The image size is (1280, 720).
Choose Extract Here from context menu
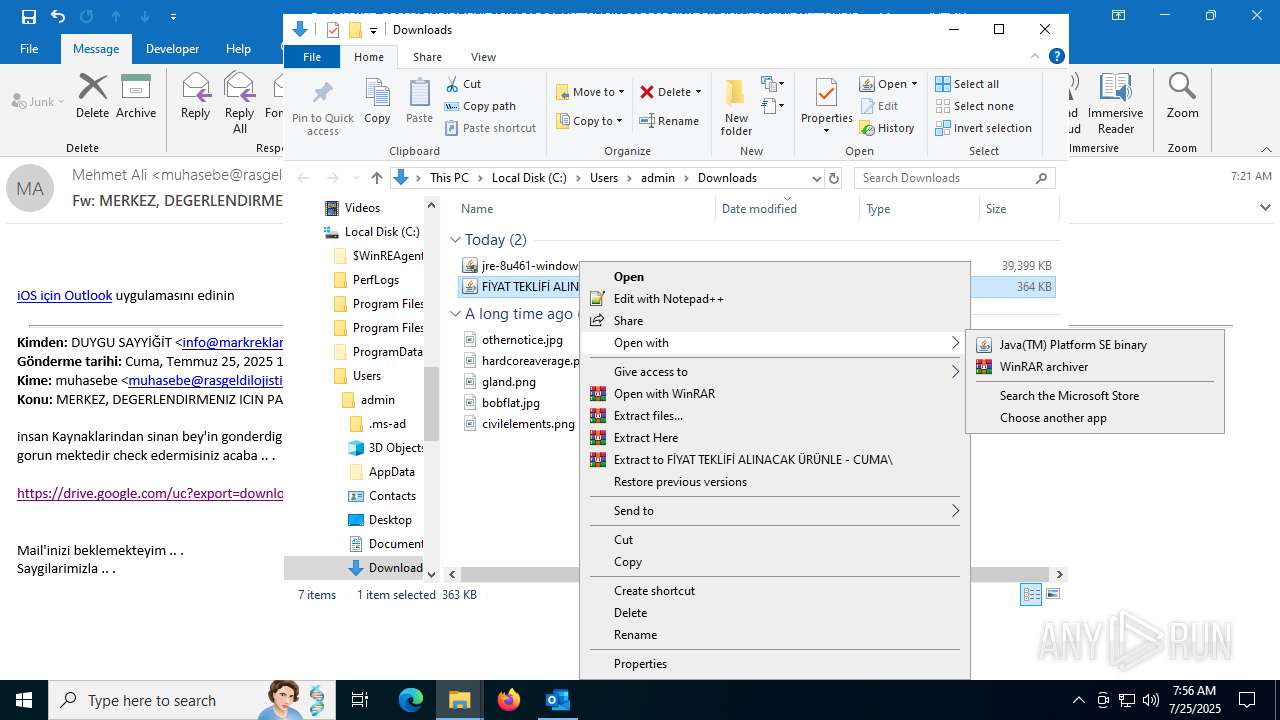point(774,438)
